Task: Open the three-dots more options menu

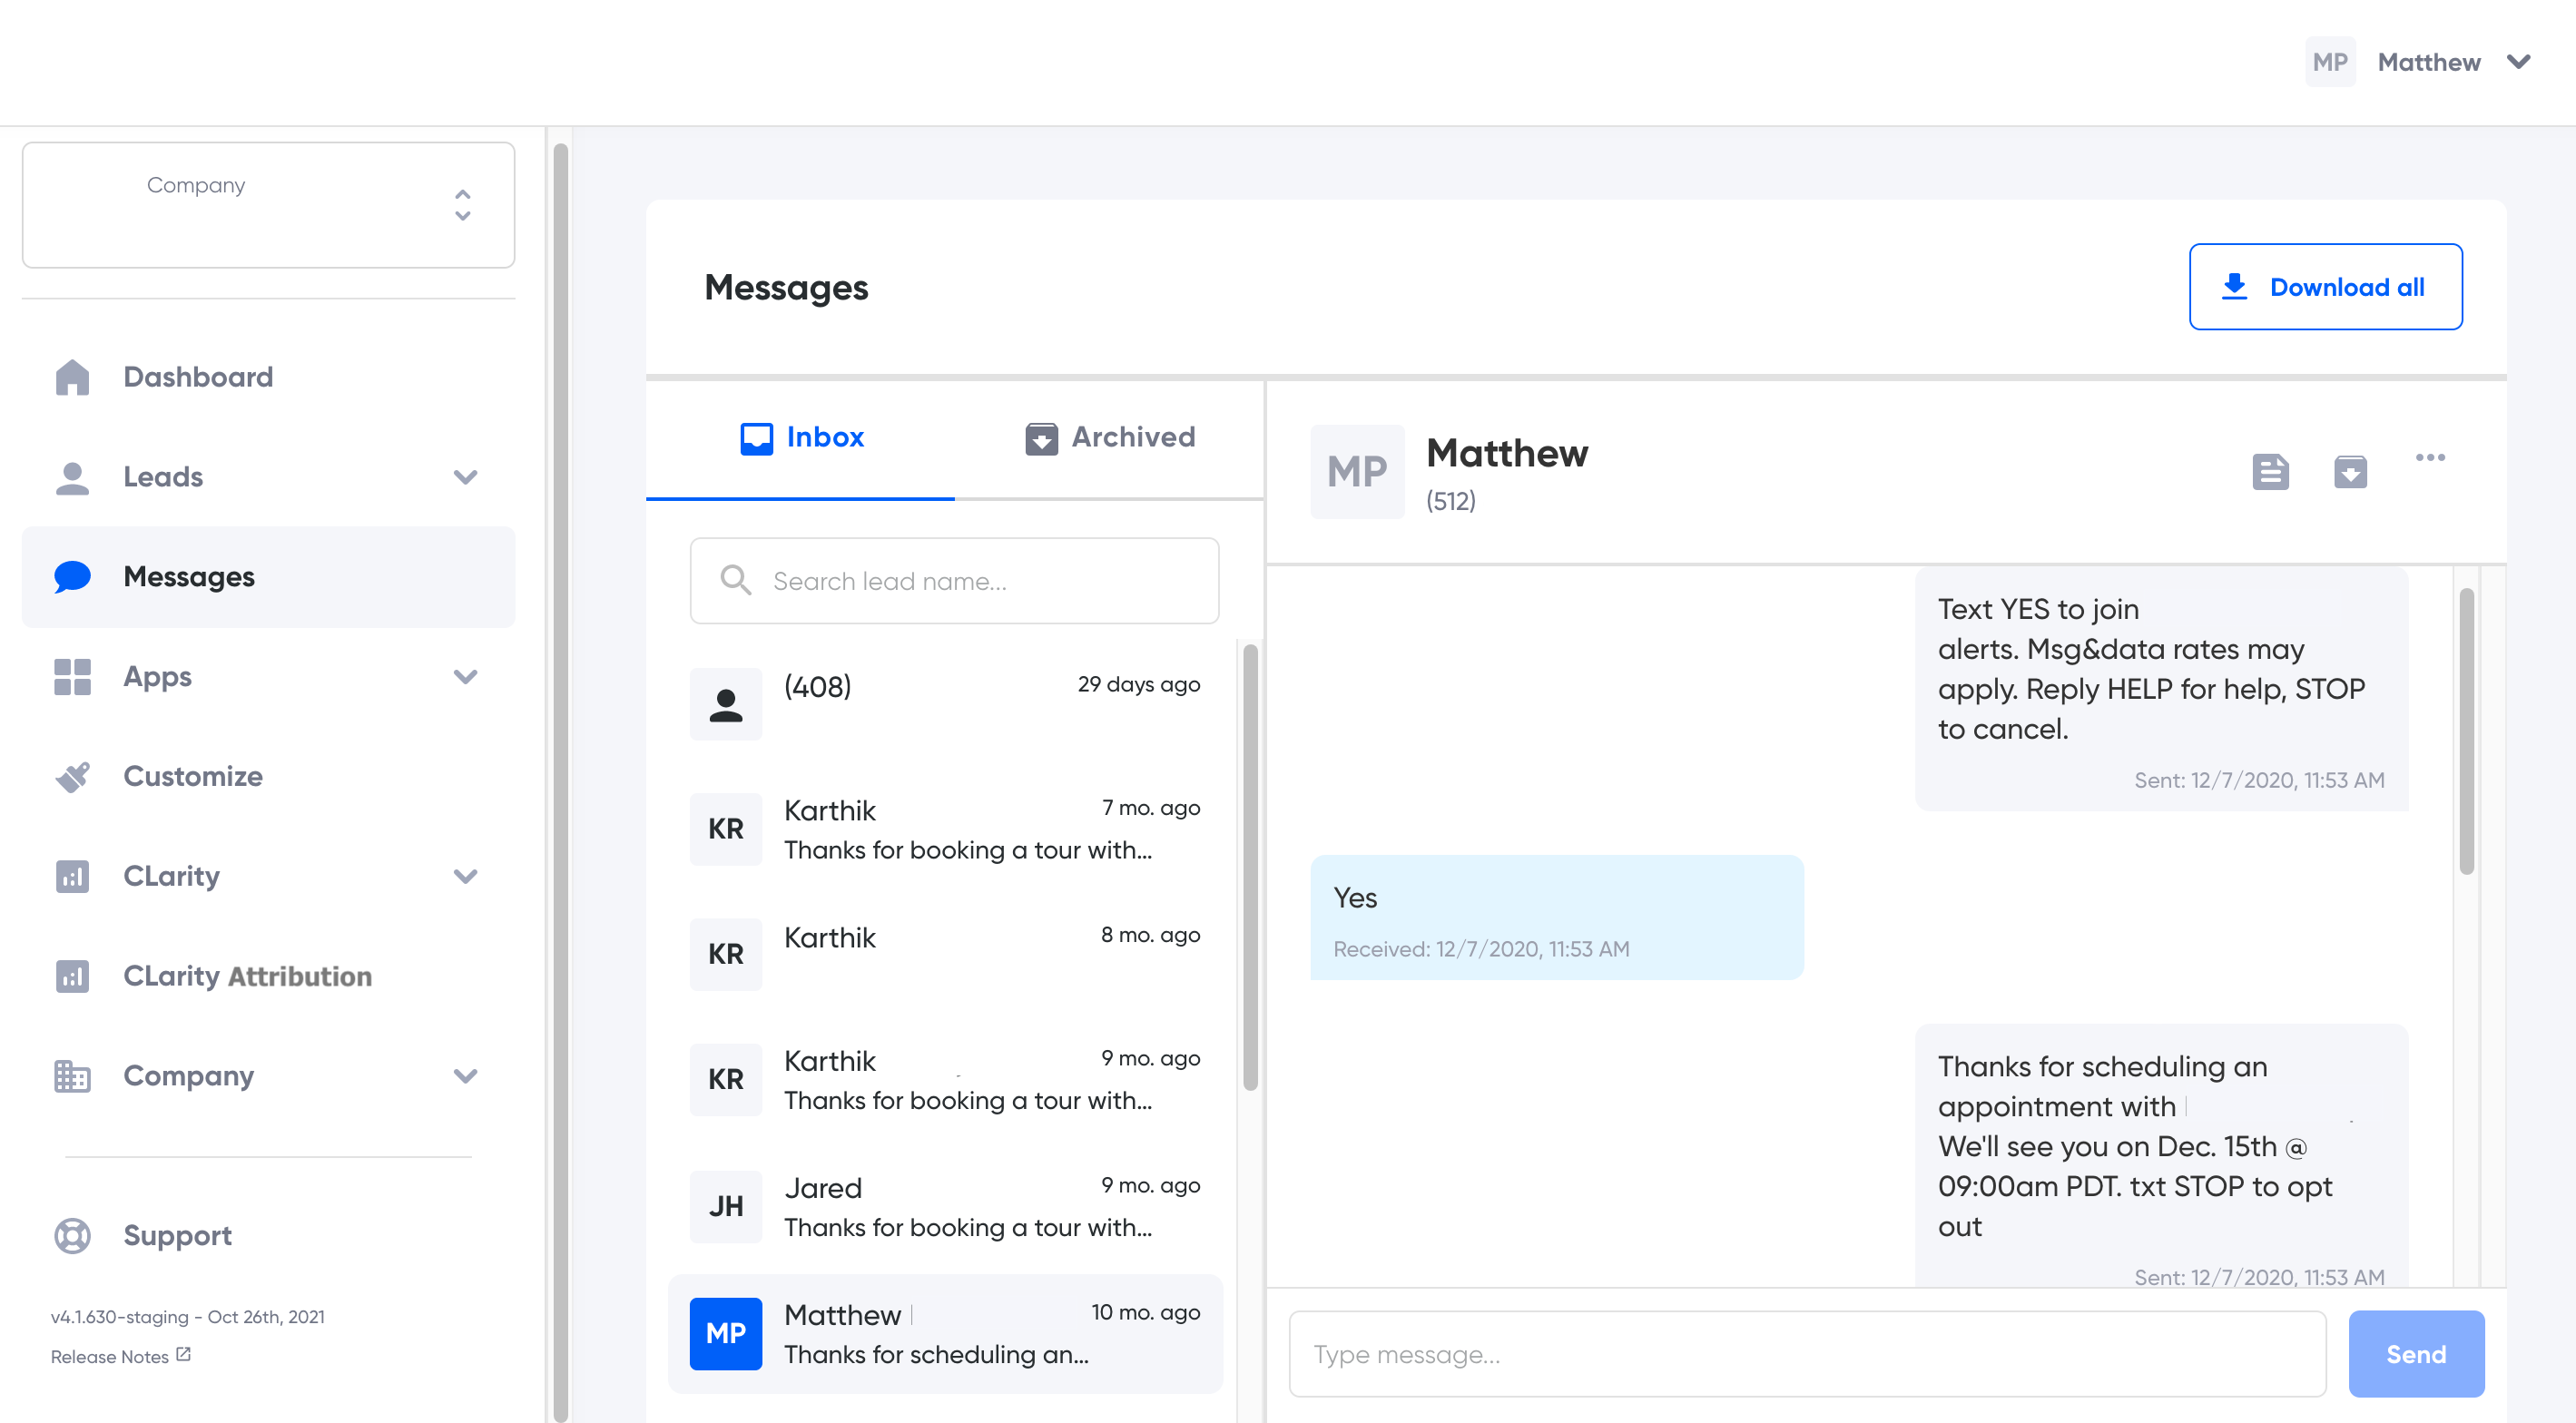Action: (2430, 458)
